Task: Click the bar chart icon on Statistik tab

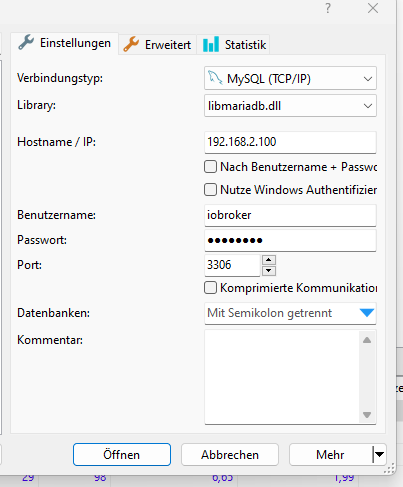Action: click(211, 44)
